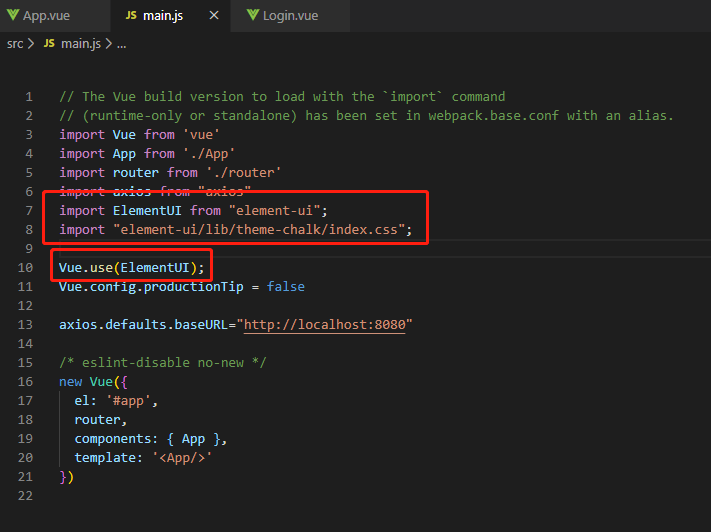Screen dimensions: 711x532
Task: Close the main.js tab
Action: click(x=214, y=15)
